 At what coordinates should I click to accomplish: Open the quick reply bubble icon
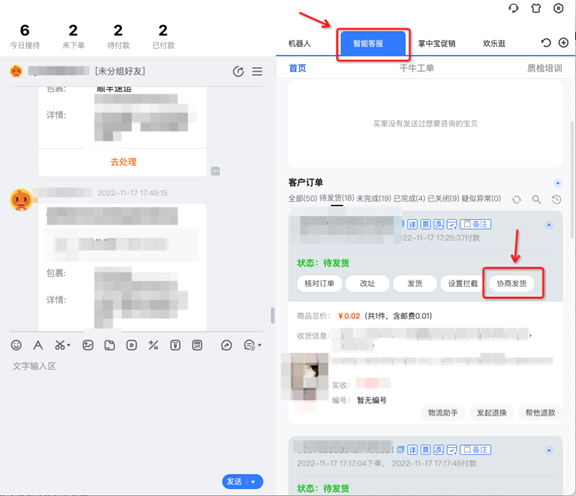click(249, 345)
